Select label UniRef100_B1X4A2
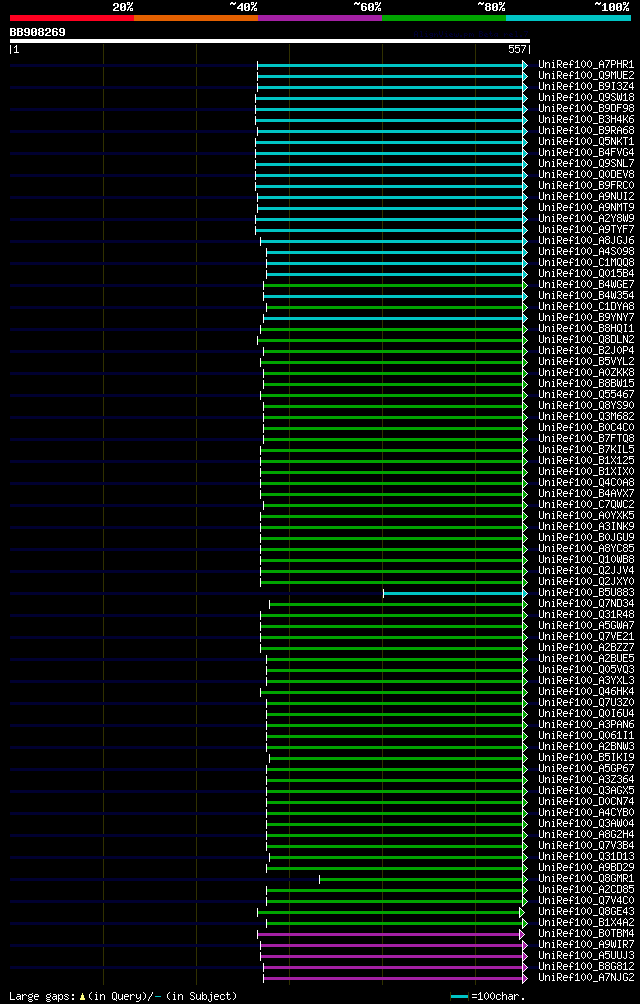This screenshot has width=640, height=1004. tap(586, 923)
